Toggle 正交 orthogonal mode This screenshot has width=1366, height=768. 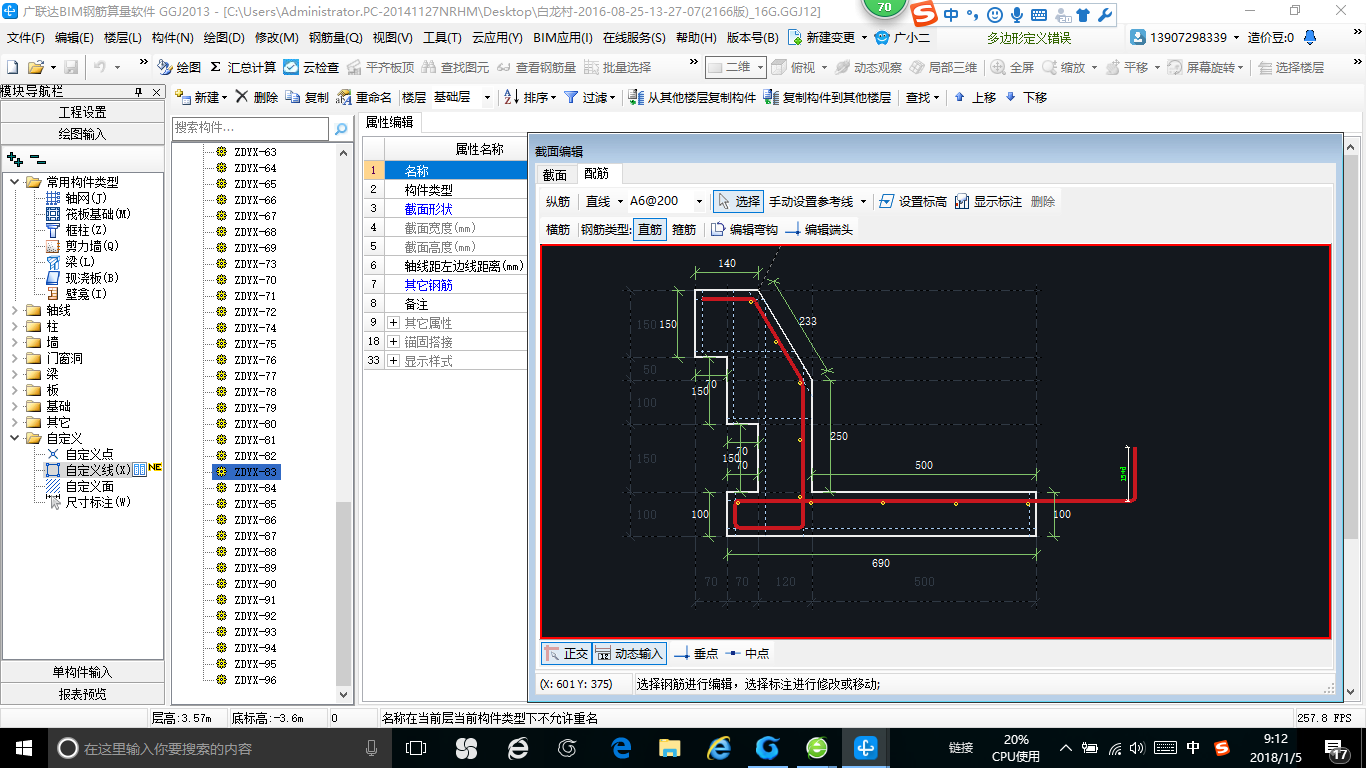pos(566,653)
